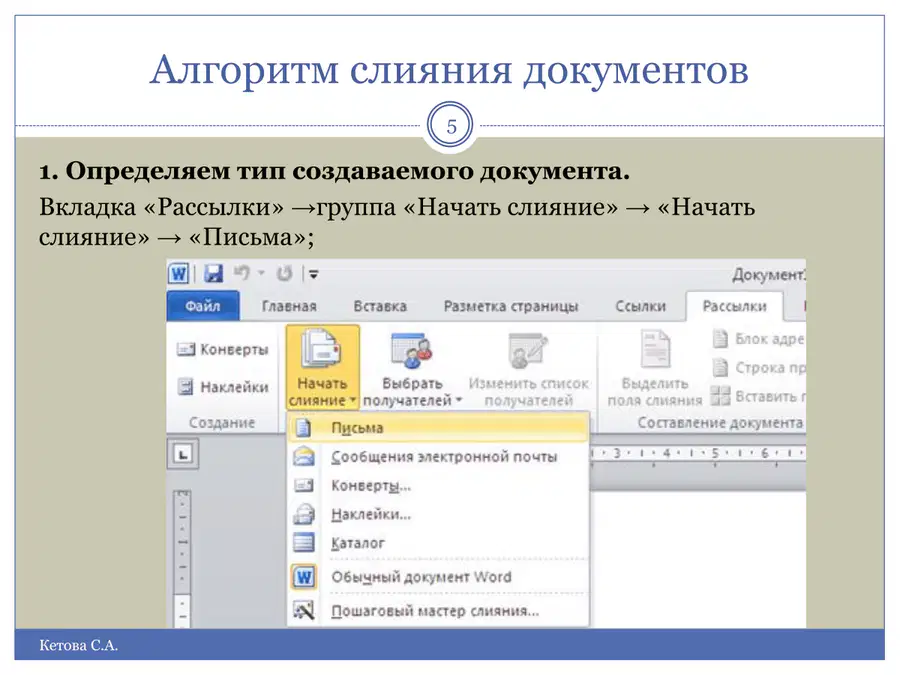
Task: Open the Customize Quick Access Toolbar arrow
Action: pyautogui.click(x=313, y=274)
